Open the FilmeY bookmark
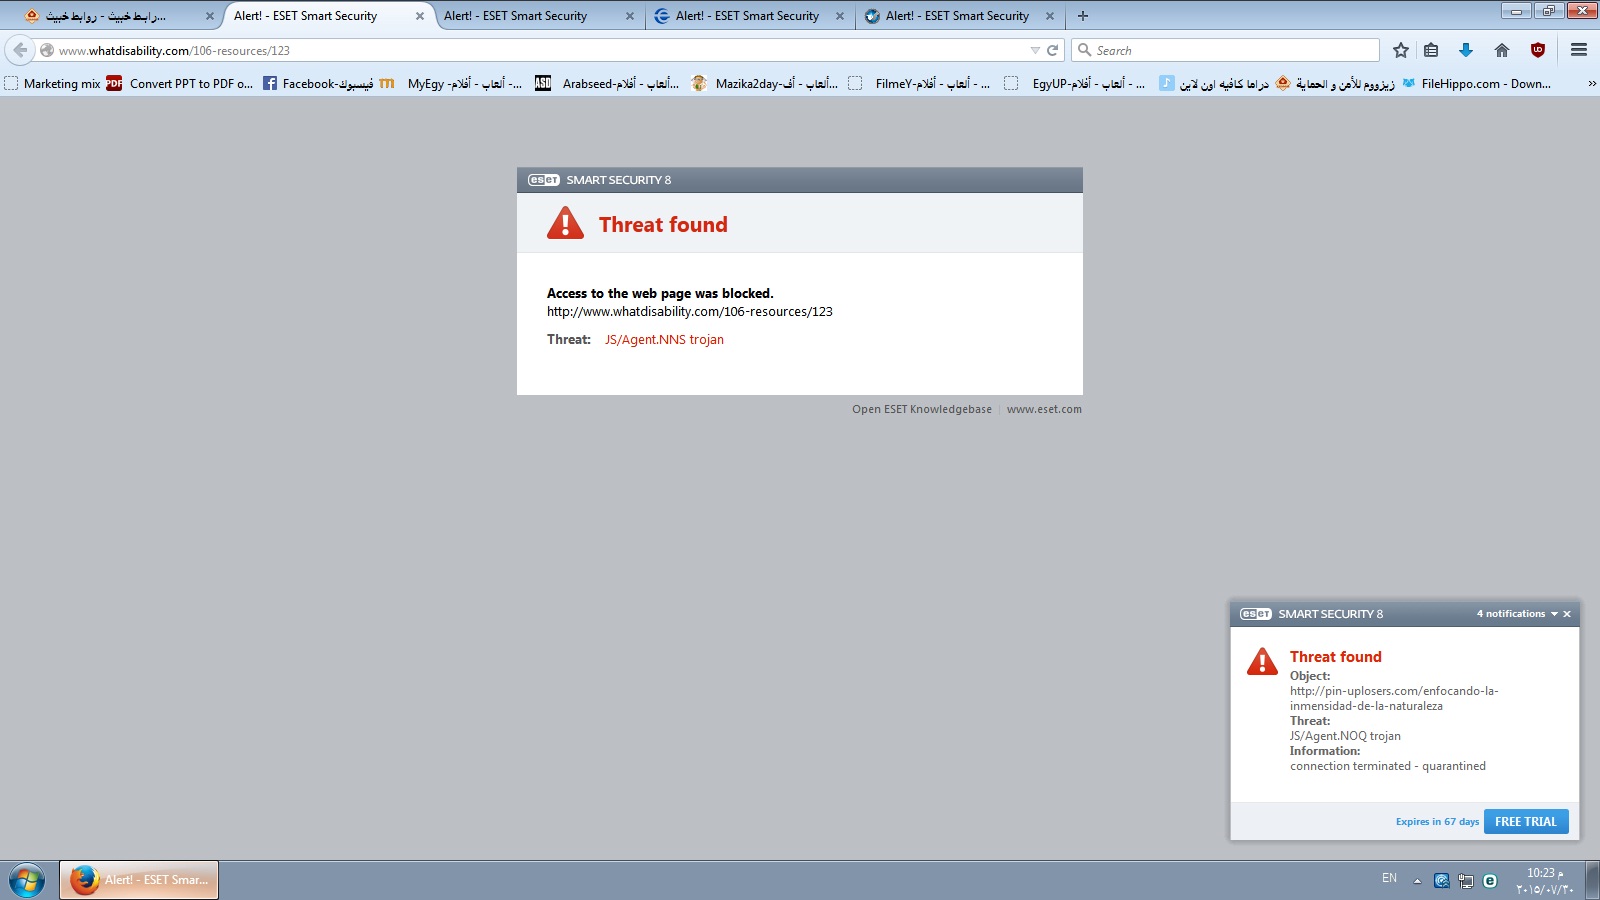1600x900 pixels. [x=920, y=84]
